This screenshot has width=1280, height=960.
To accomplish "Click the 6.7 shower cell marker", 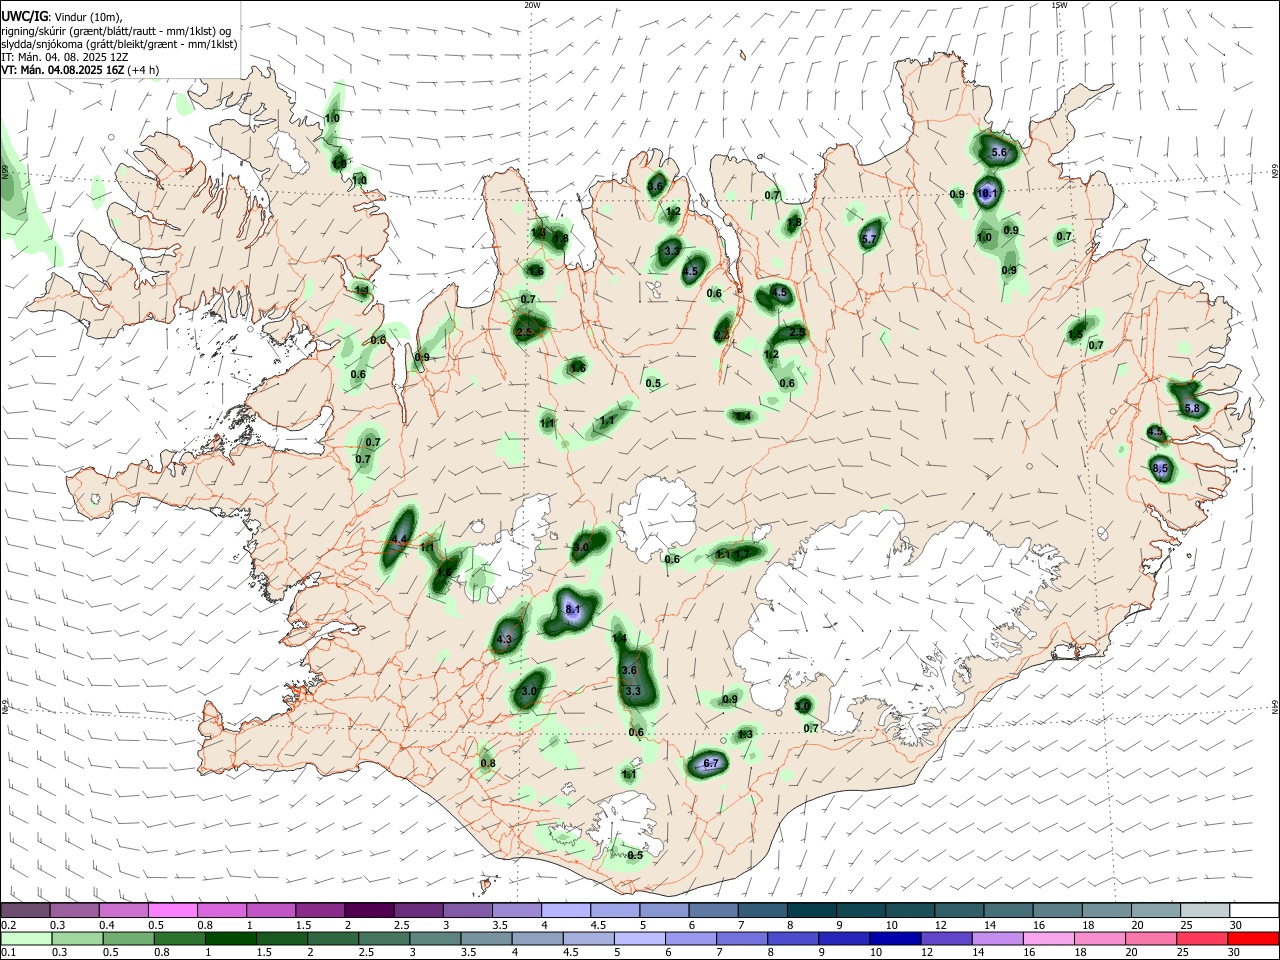I will tap(709, 765).
